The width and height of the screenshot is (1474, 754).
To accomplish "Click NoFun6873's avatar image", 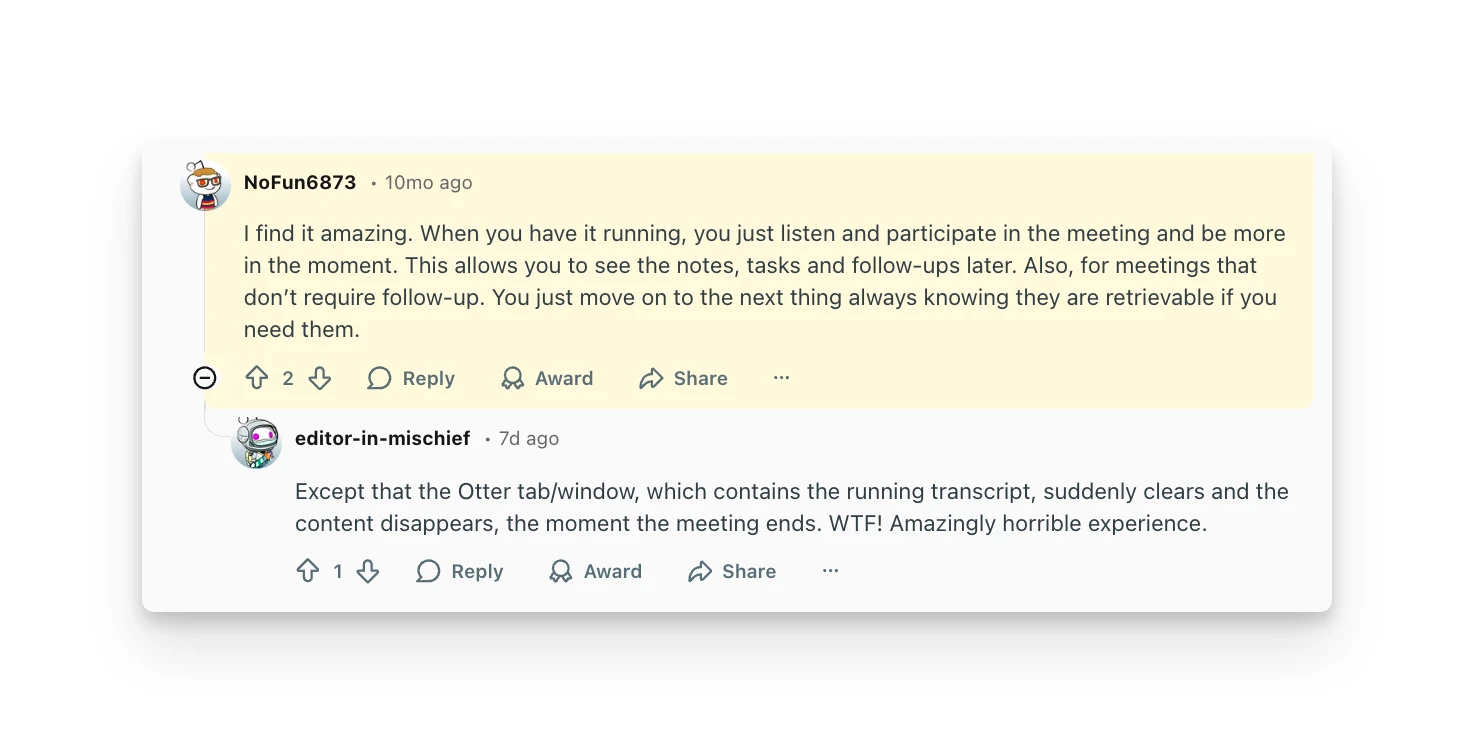I will [205, 185].
